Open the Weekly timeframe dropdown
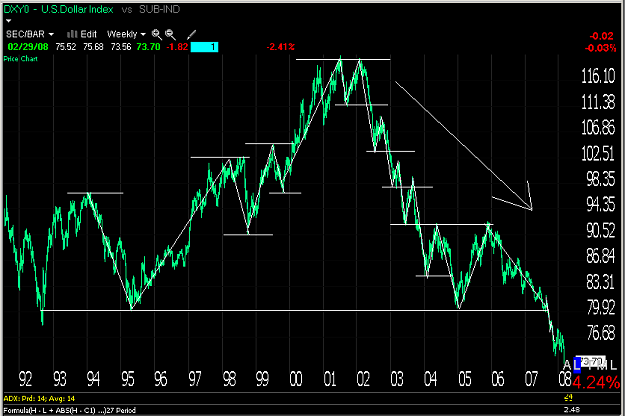The width and height of the screenshot is (625, 416). pos(126,34)
